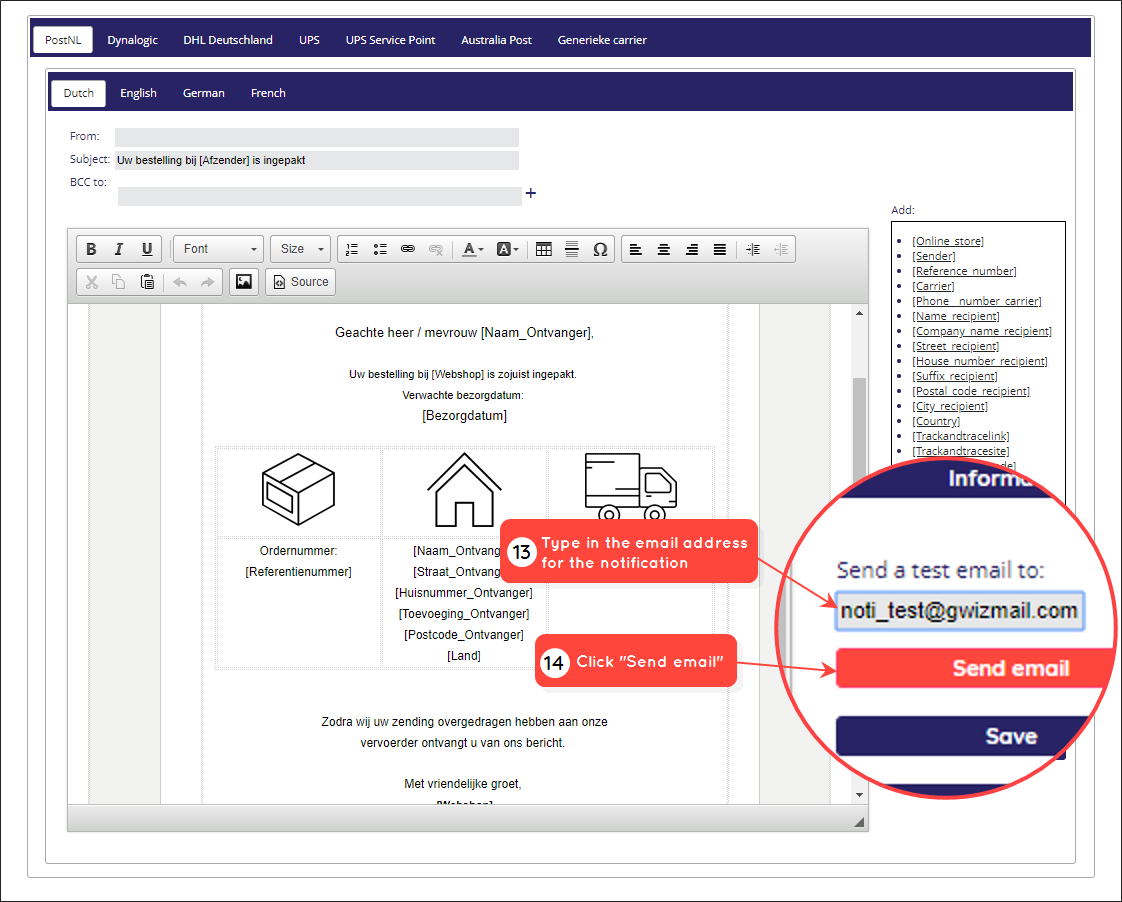The image size is (1122, 902).
Task: Add the [Trackandtracelink] placeholder
Action: click(961, 436)
